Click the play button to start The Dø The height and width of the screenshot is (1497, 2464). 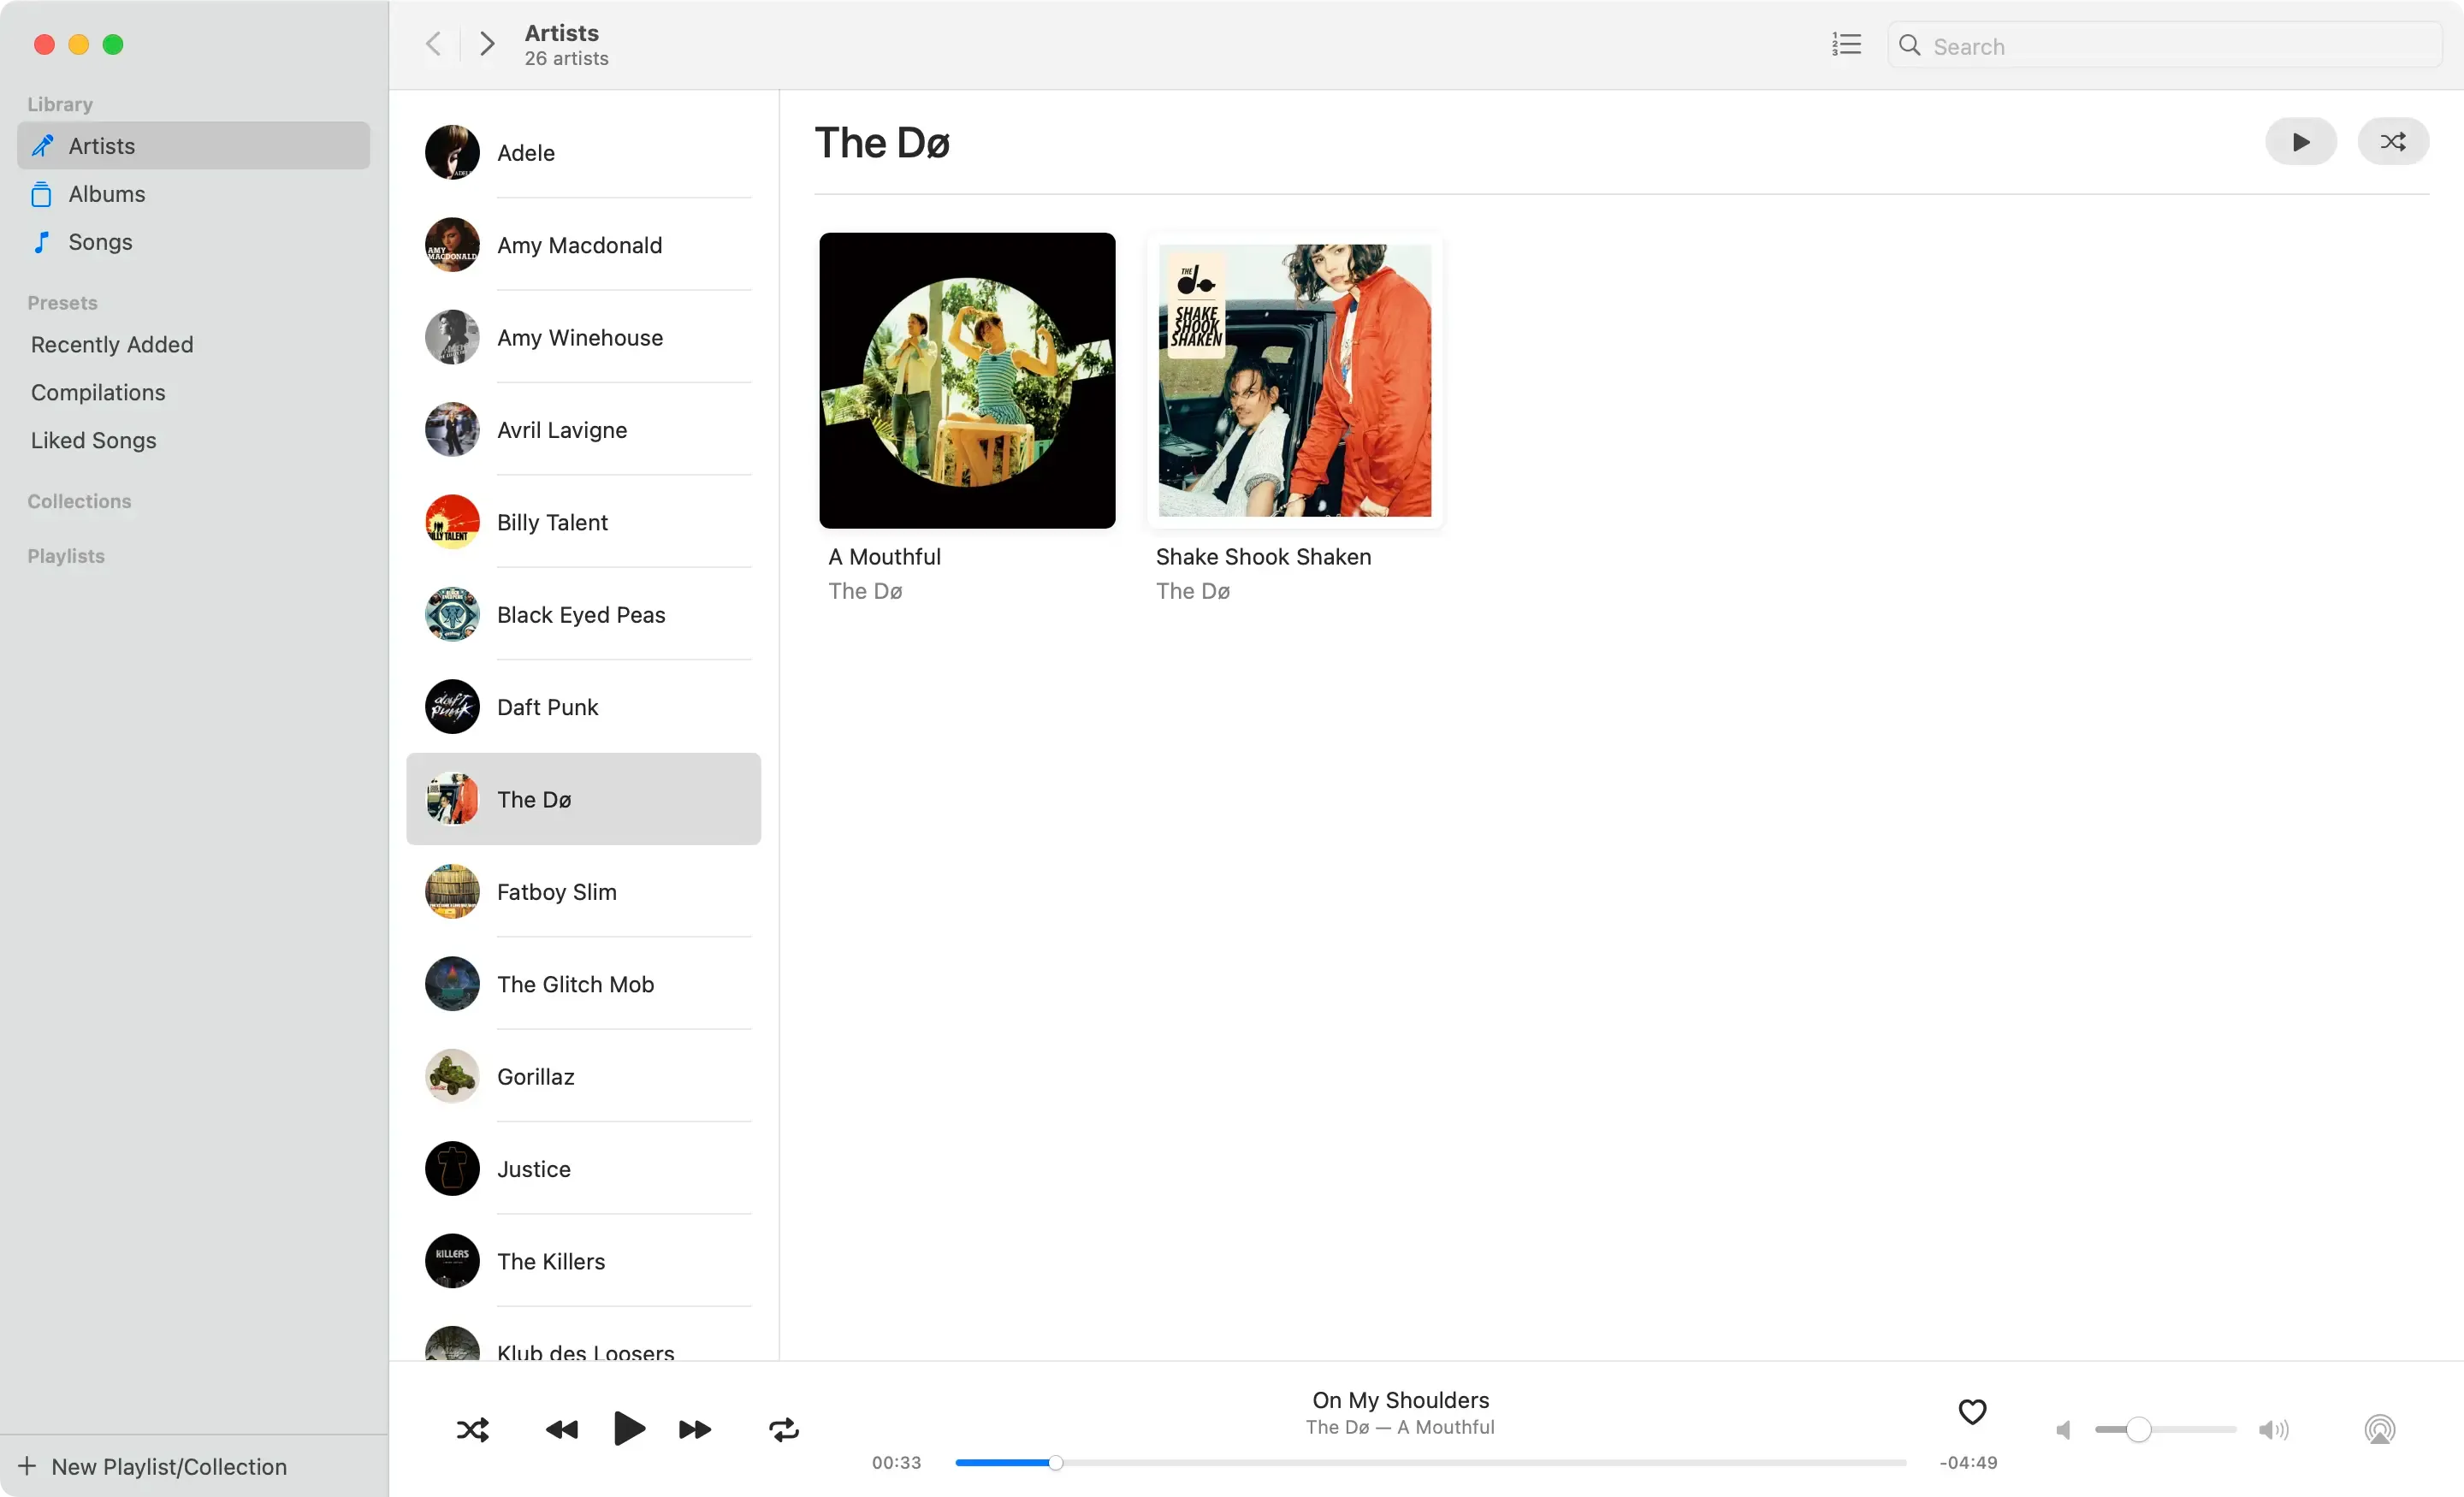pyautogui.click(x=2300, y=142)
